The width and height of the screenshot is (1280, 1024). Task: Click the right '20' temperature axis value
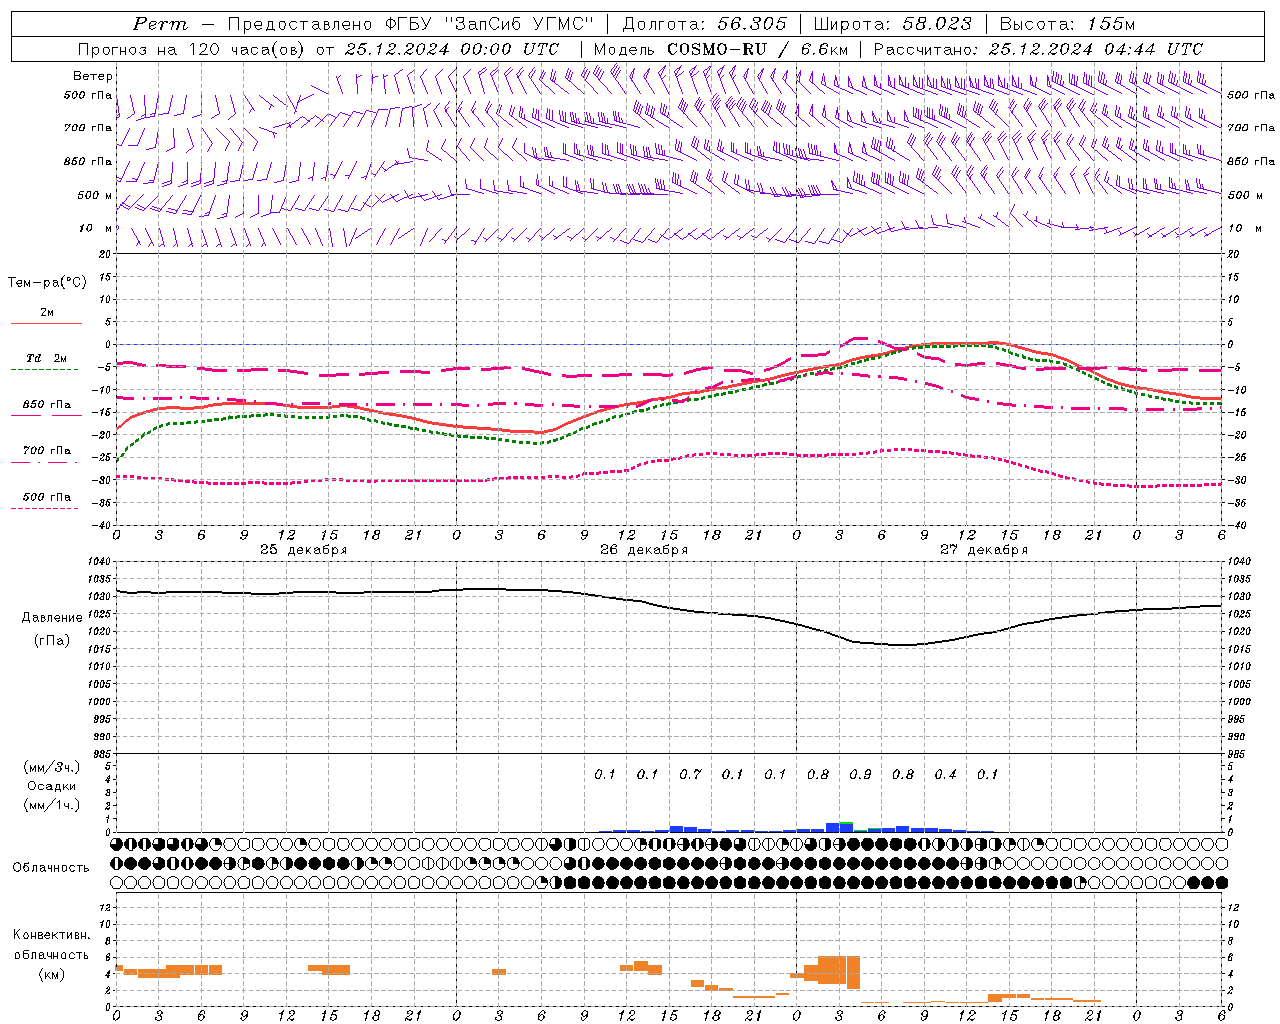[x=1232, y=254]
